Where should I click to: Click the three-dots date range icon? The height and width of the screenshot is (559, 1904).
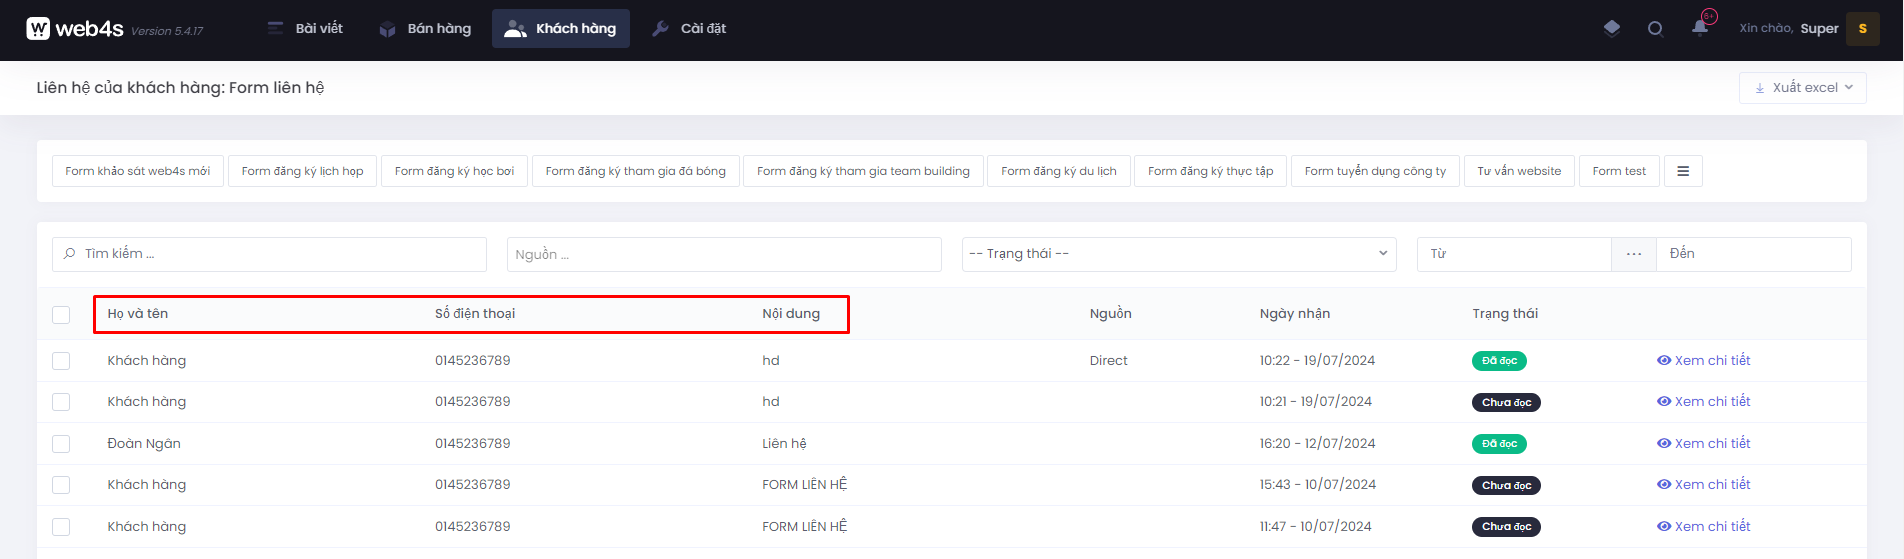point(1634,254)
